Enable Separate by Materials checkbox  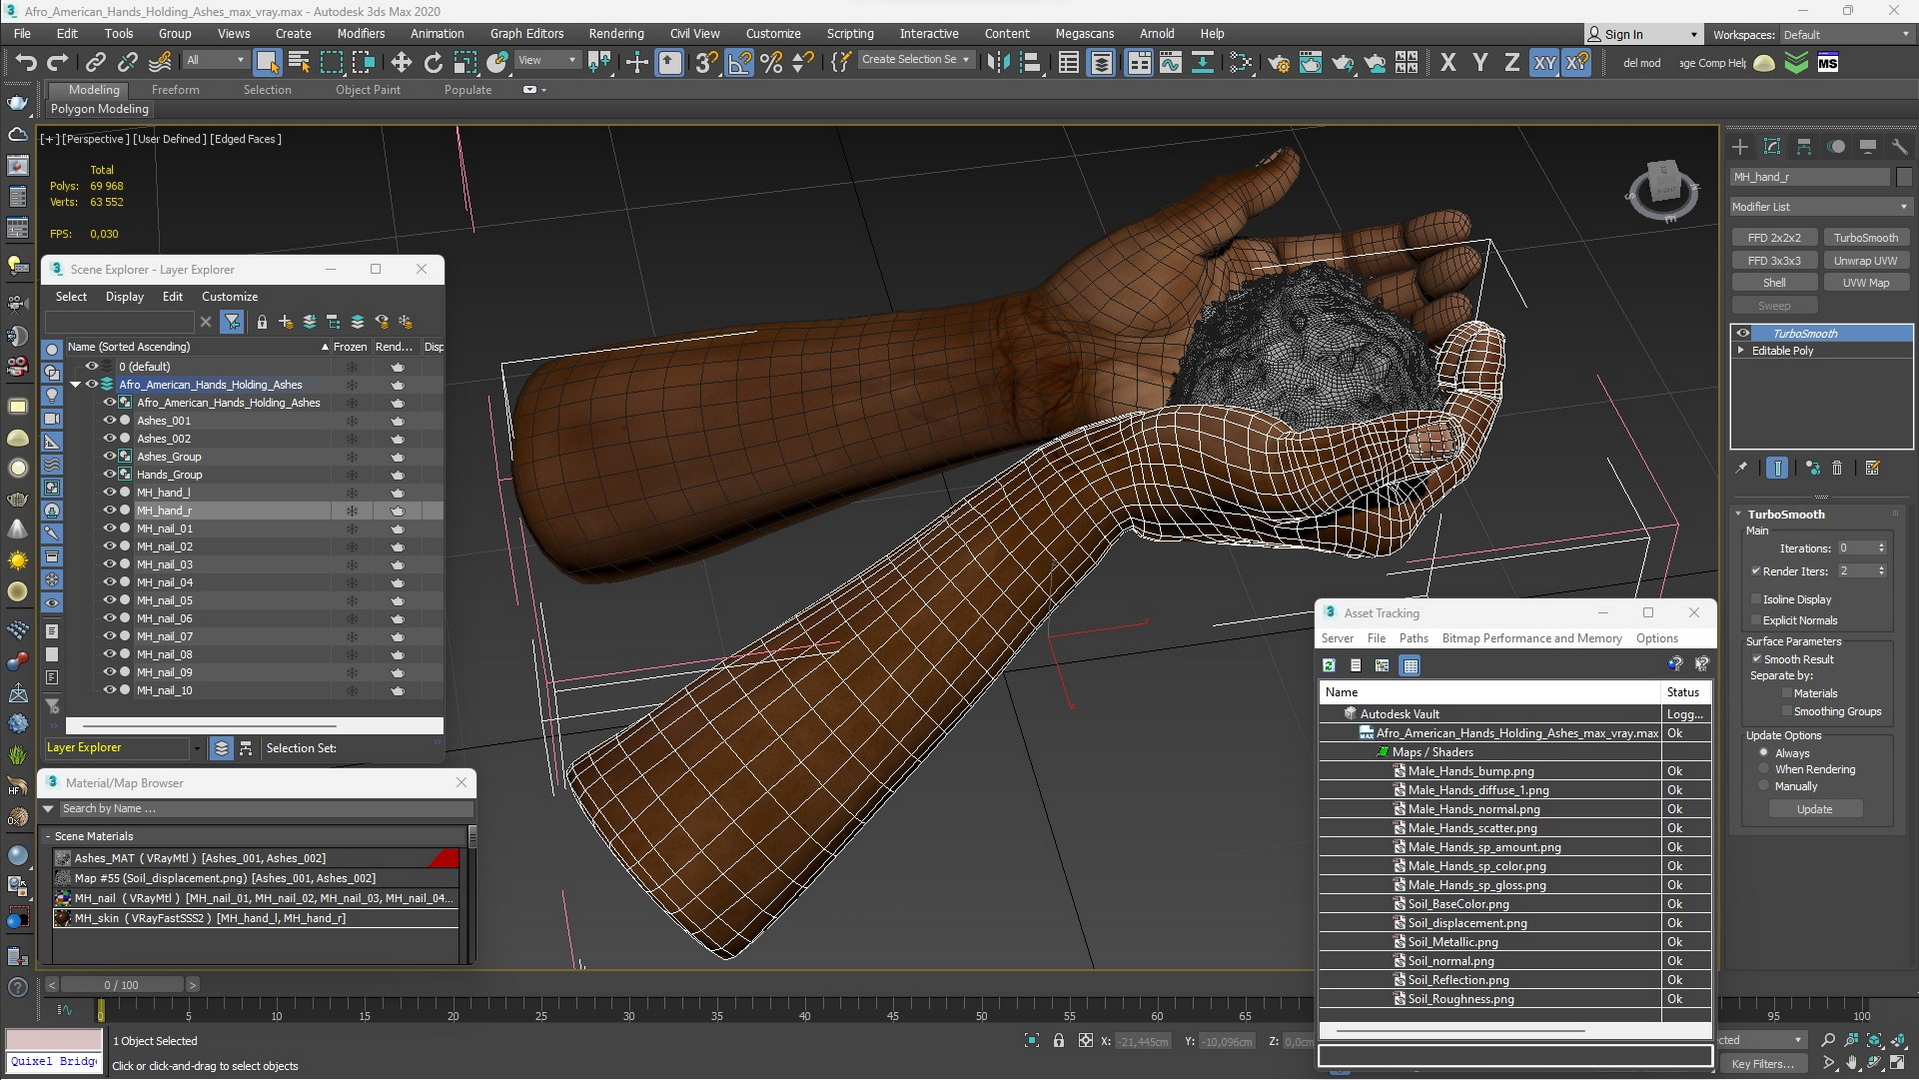pos(1786,693)
